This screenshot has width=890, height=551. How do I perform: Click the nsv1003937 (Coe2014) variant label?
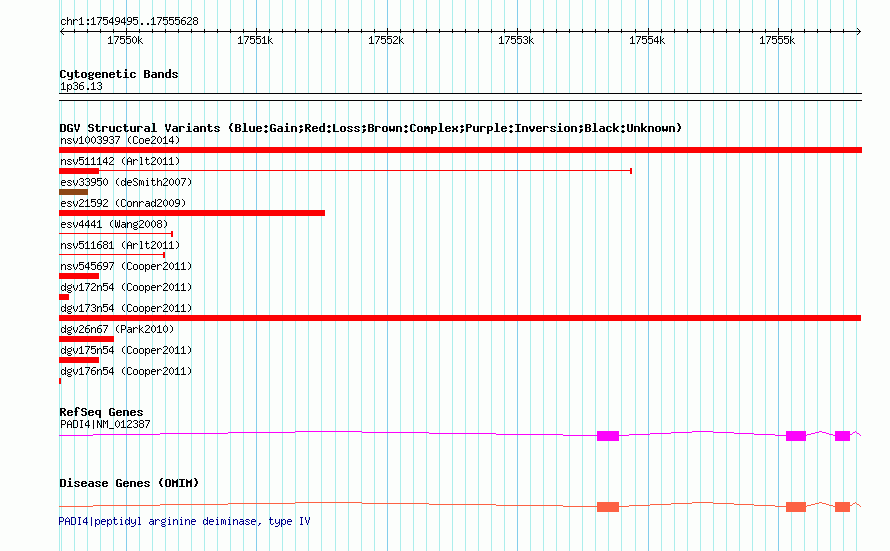point(120,140)
